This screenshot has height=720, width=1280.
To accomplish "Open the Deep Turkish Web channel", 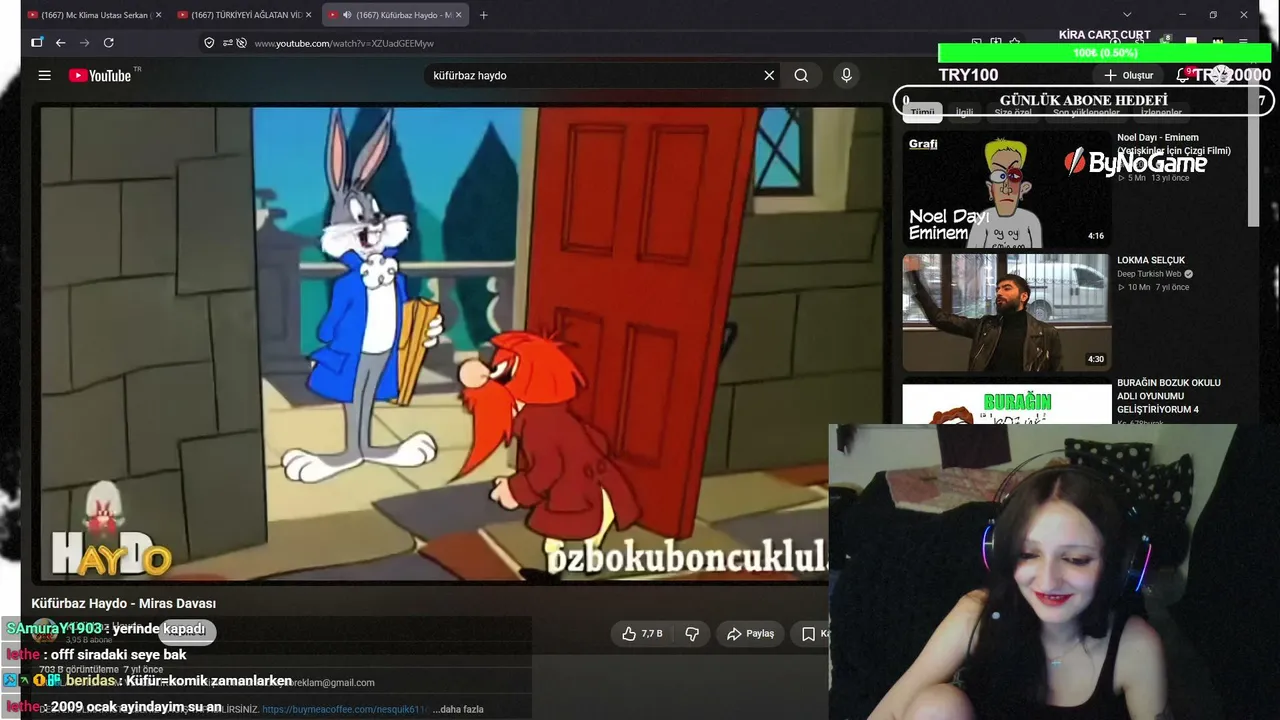I will tap(1149, 274).
